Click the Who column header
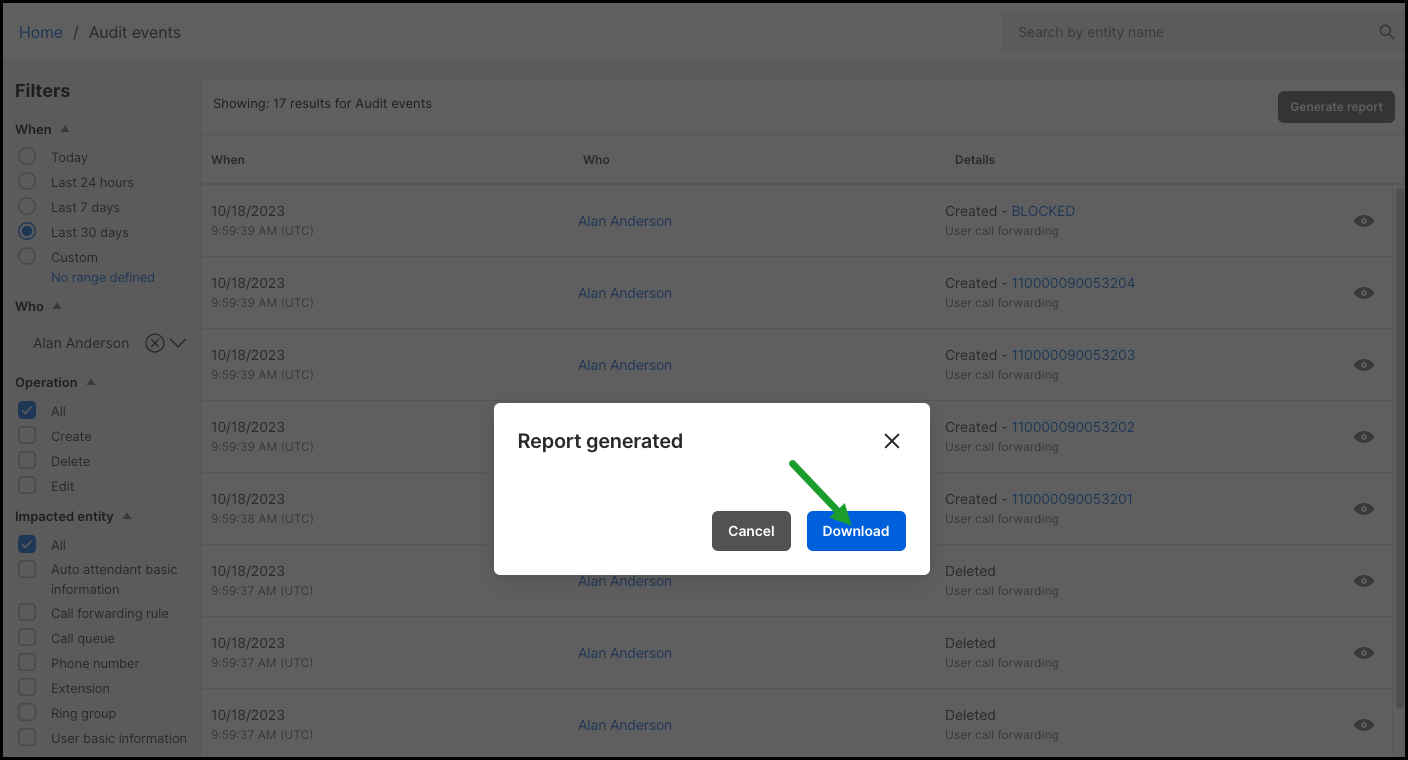Screen dimensions: 1408x760 point(596,160)
